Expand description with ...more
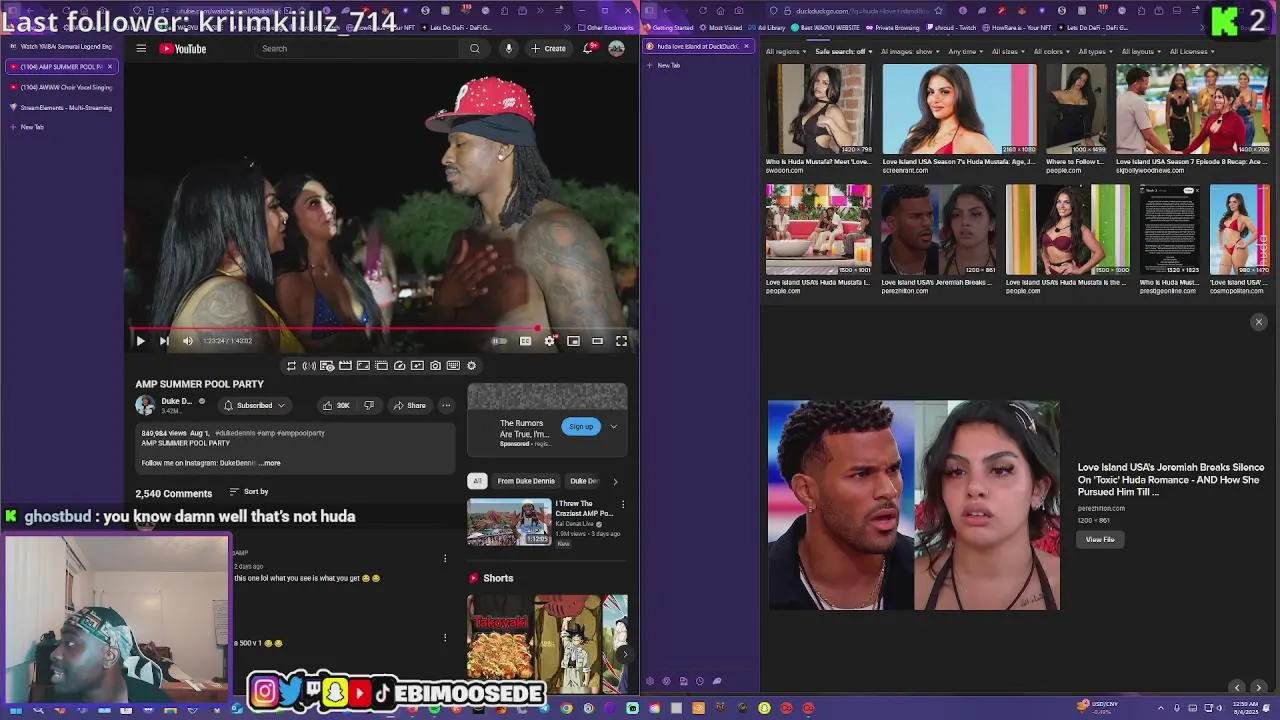Image resolution: width=1280 pixels, height=720 pixels. [x=270, y=463]
